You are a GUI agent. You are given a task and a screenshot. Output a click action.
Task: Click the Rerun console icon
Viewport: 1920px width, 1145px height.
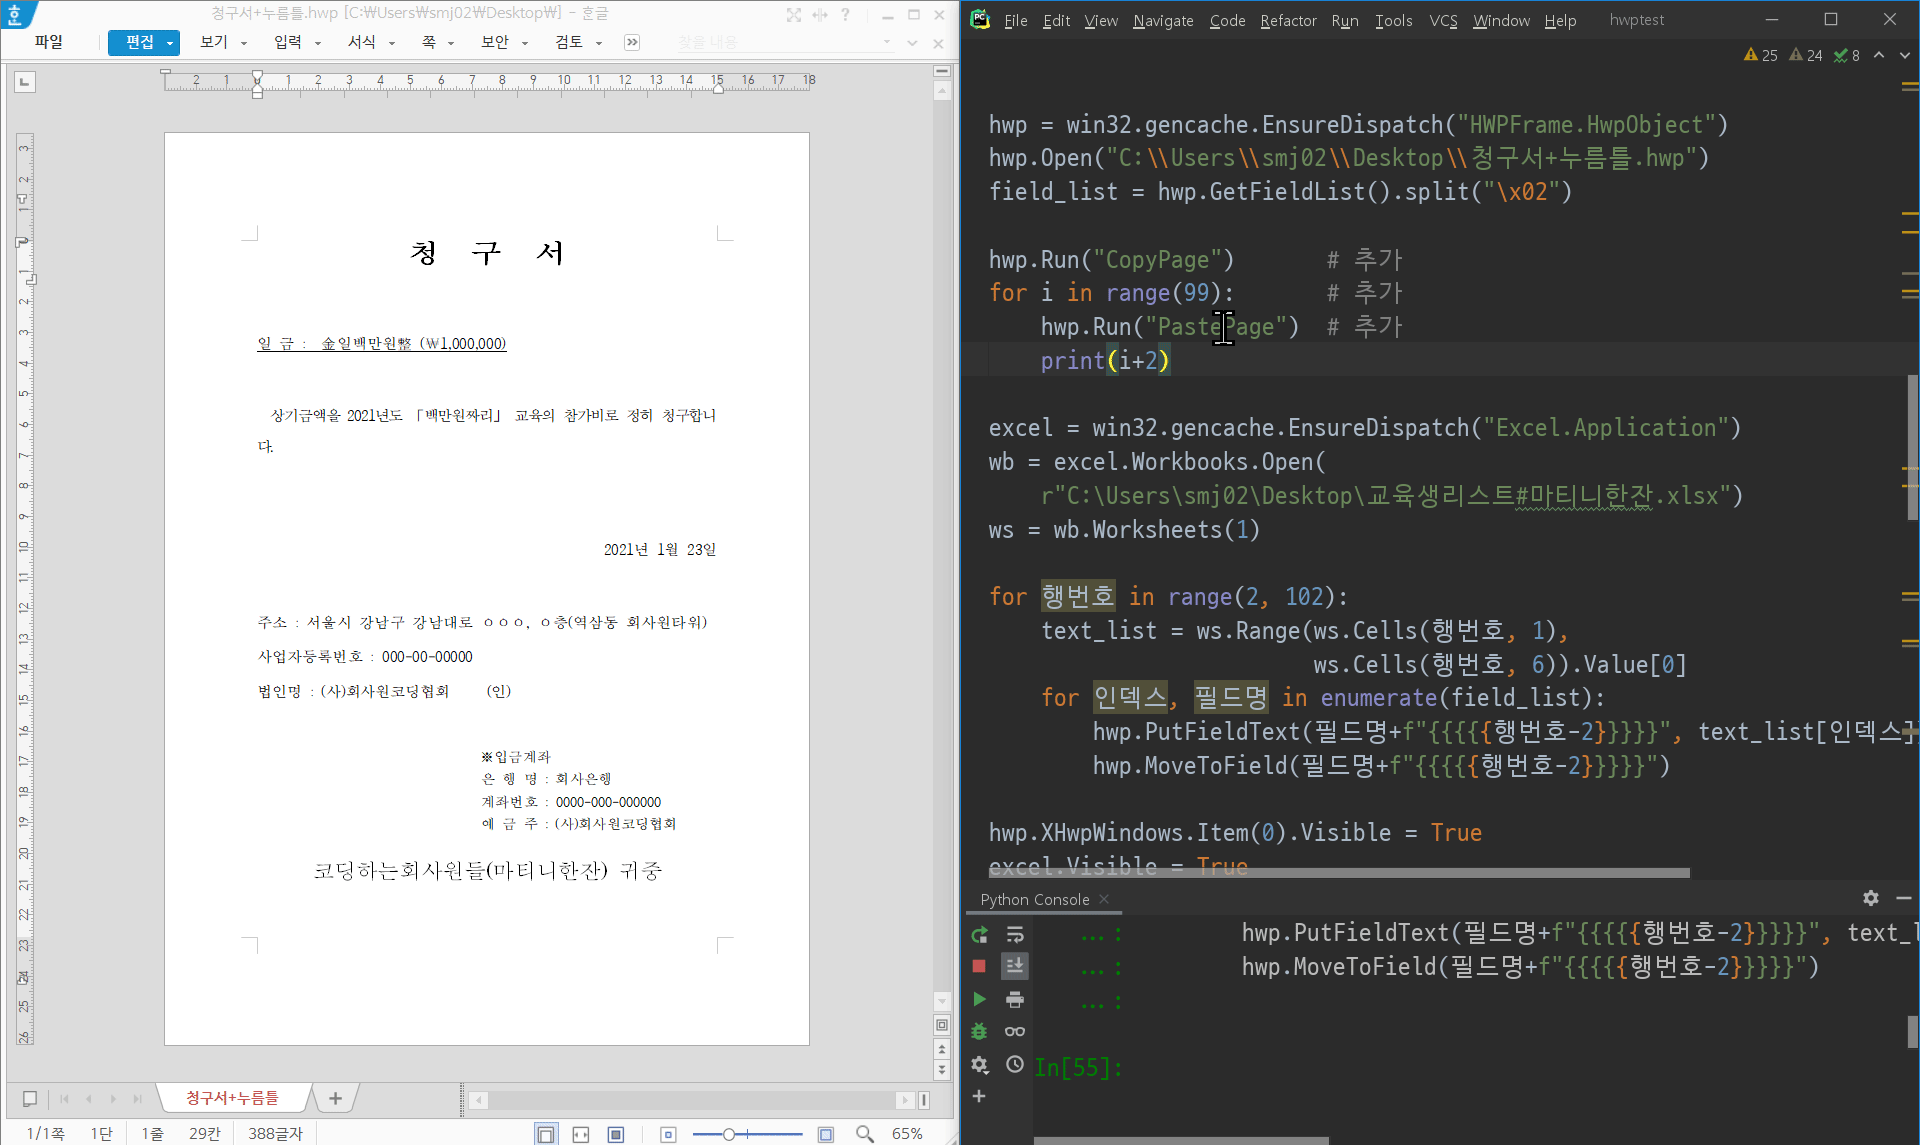(979, 934)
